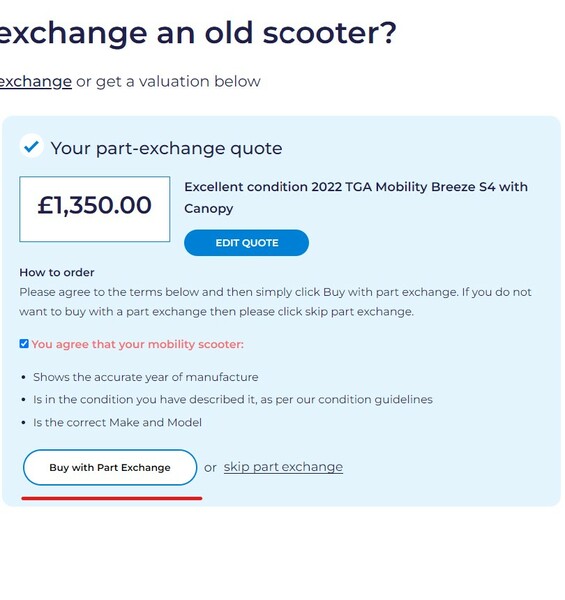Click the red 'You agree that your mobility scooter' label

[x=137, y=344]
